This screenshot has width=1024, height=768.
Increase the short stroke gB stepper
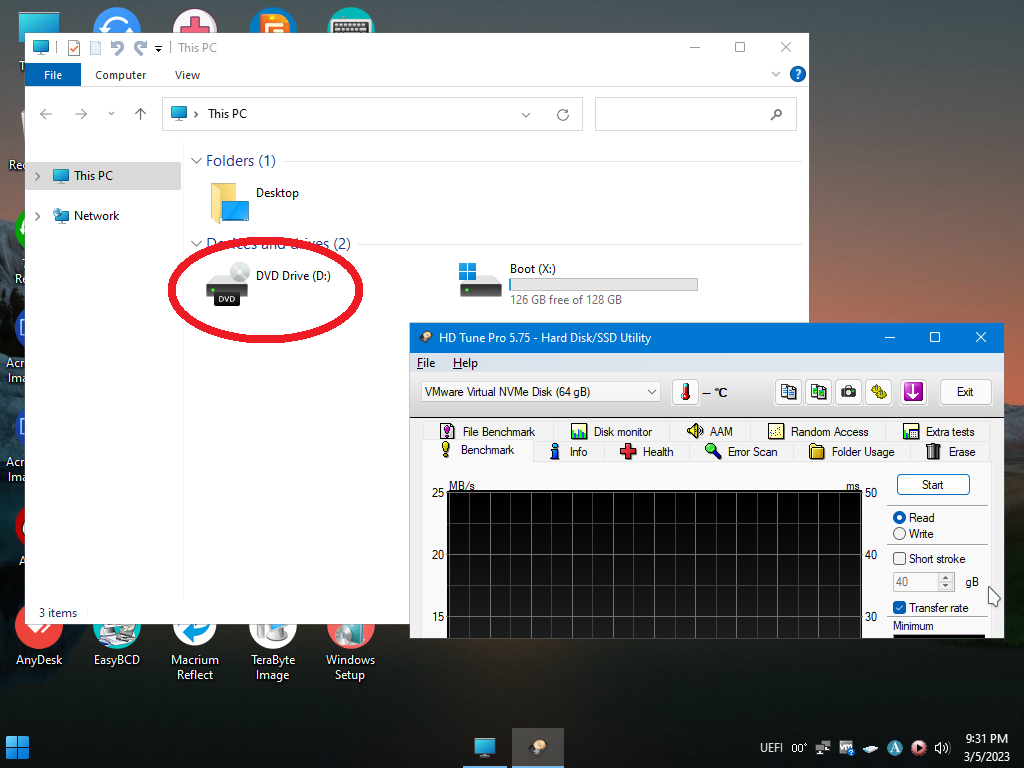click(x=946, y=577)
